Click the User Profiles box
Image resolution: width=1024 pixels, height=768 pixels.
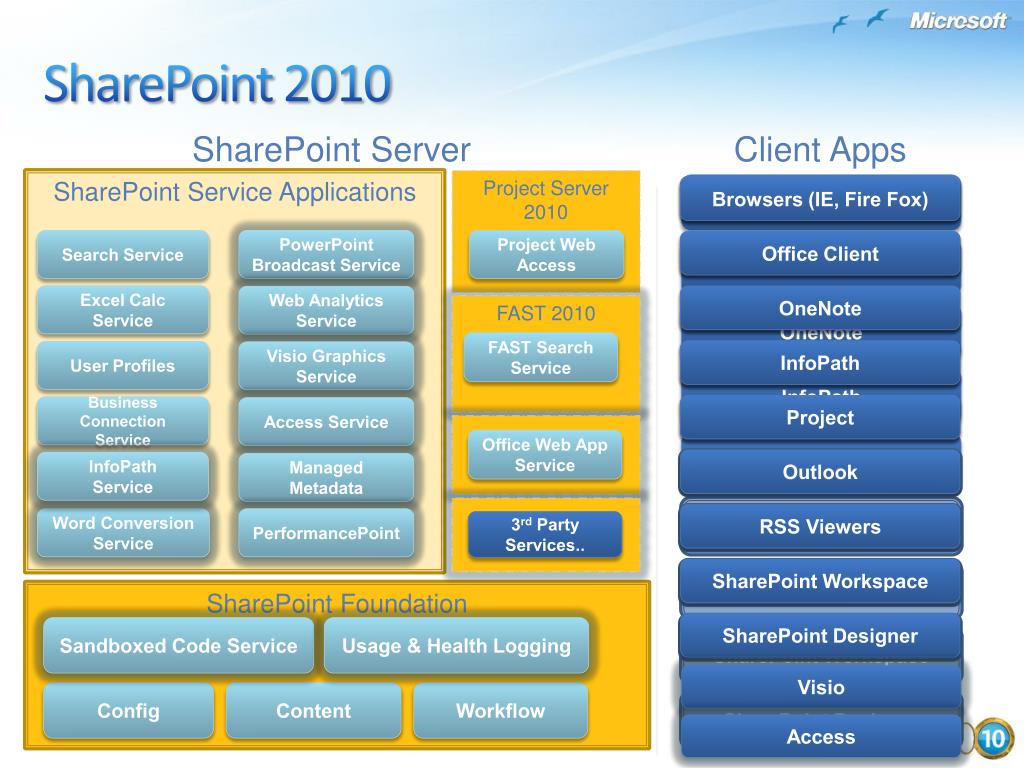[123, 366]
